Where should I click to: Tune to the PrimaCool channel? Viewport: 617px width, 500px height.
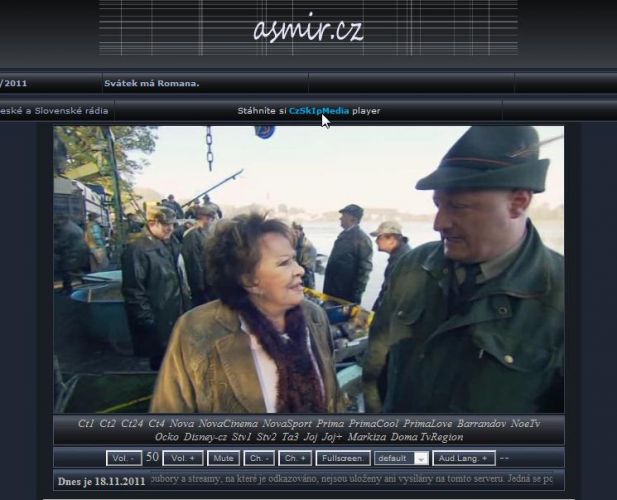[x=373, y=424]
